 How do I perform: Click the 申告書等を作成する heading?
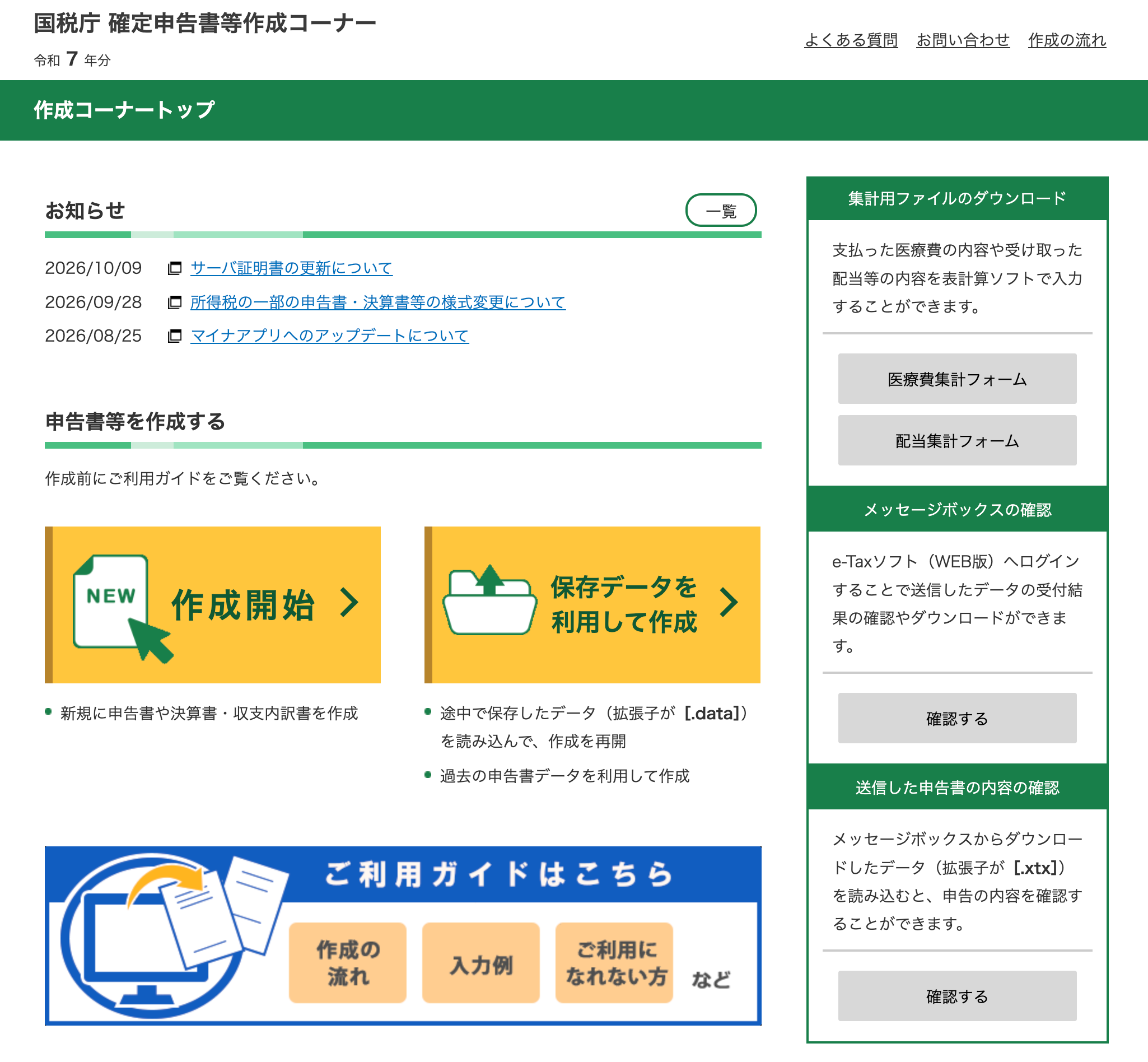tap(135, 422)
